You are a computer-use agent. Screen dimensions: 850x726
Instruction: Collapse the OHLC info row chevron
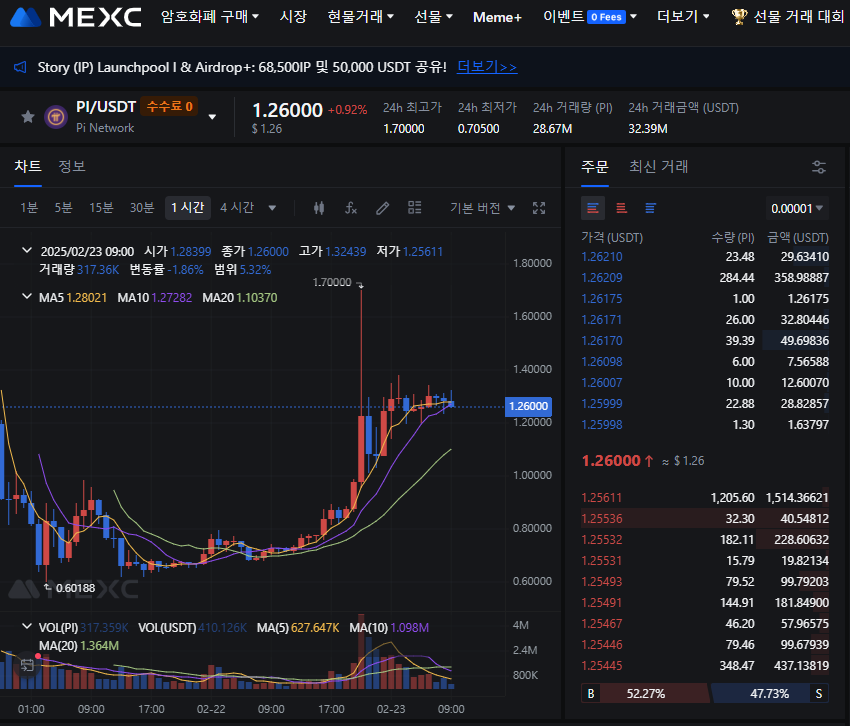[27, 250]
